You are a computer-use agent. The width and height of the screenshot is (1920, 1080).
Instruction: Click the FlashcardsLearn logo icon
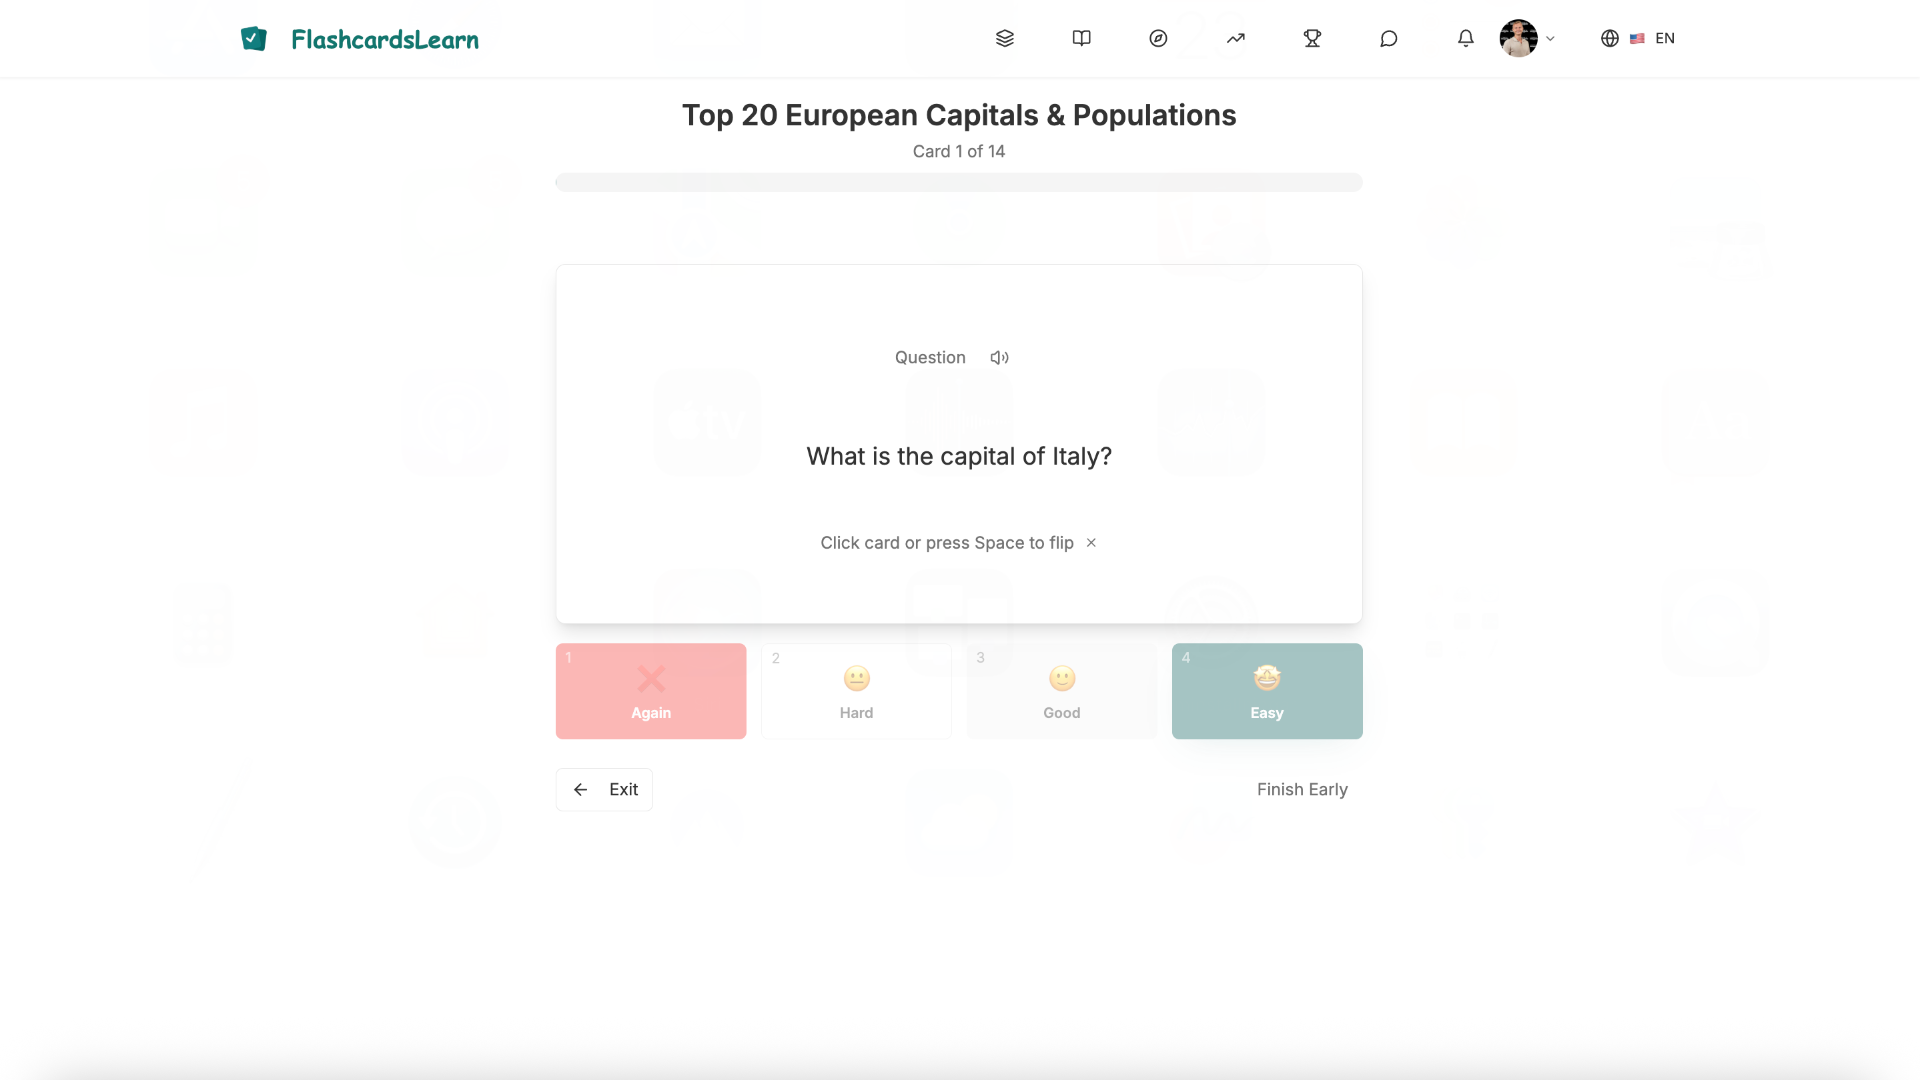point(254,39)
